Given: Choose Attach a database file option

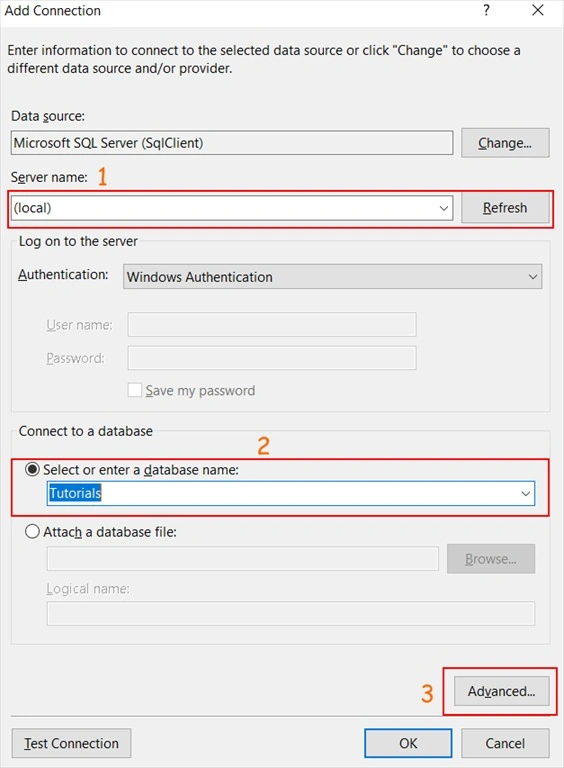Looking at the screenshot, I should coord(32,531).
